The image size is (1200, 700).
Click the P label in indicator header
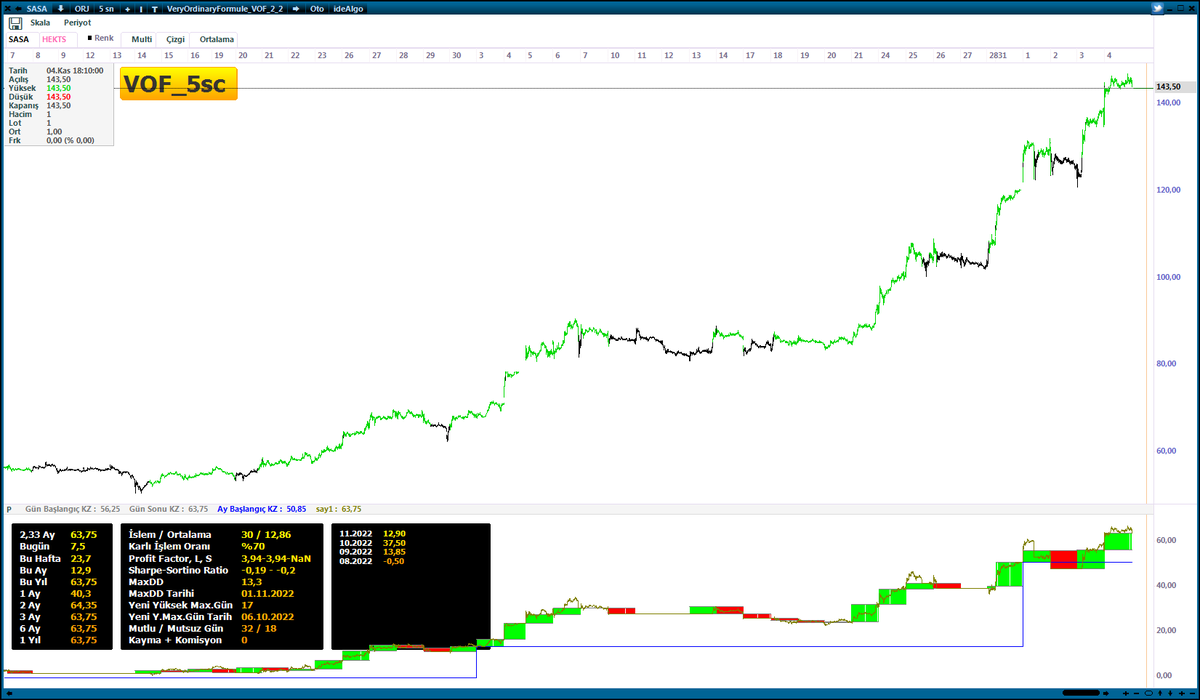[9, 509]
